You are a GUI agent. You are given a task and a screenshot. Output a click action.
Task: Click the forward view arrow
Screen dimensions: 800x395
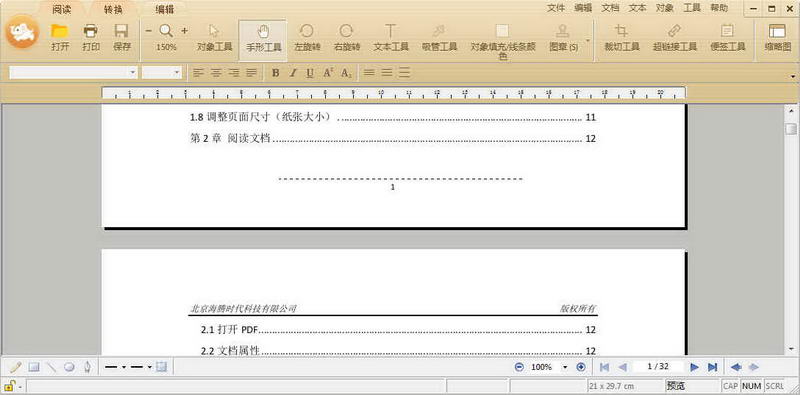click(754, 367)
